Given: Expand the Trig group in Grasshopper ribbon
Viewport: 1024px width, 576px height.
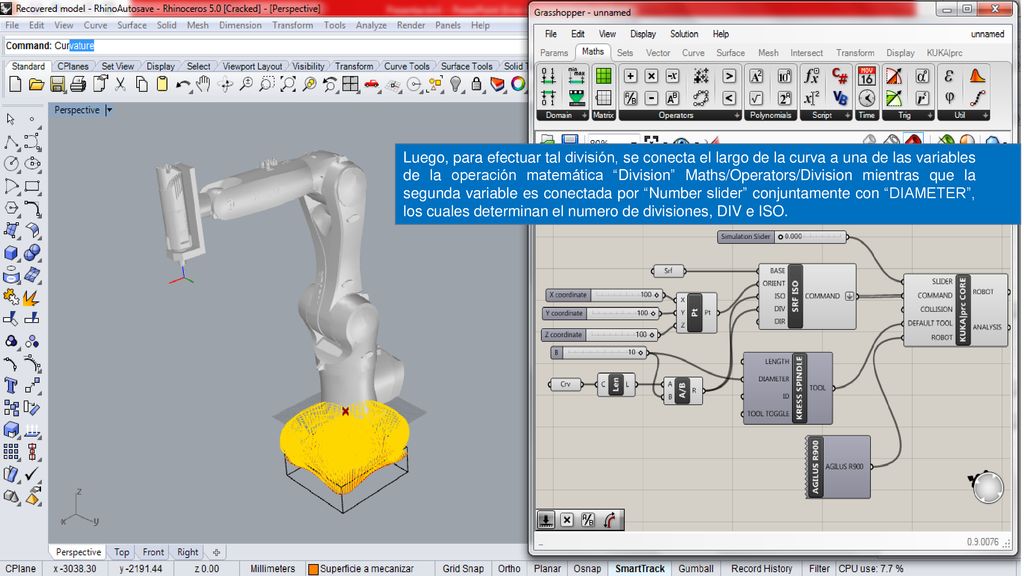Looking at the screenshot, I should (929, 116).
